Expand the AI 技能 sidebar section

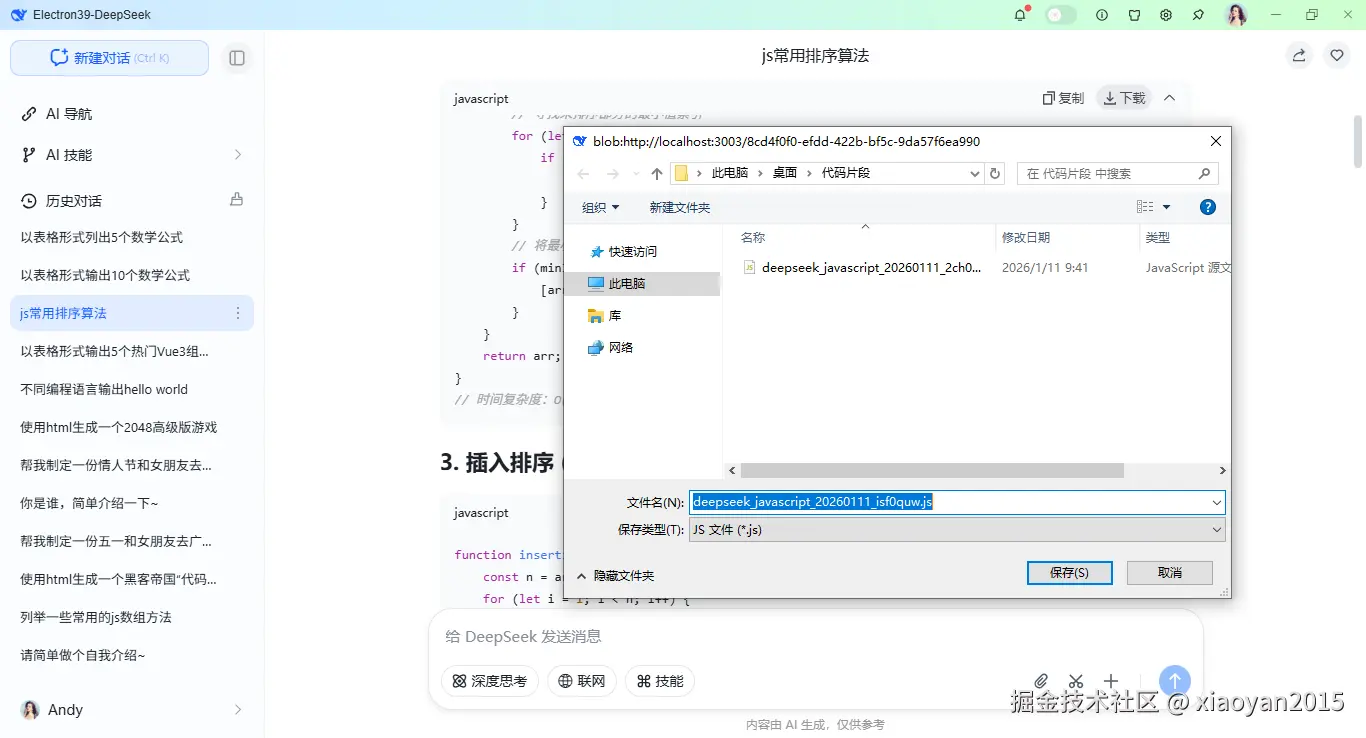[237, 155]
